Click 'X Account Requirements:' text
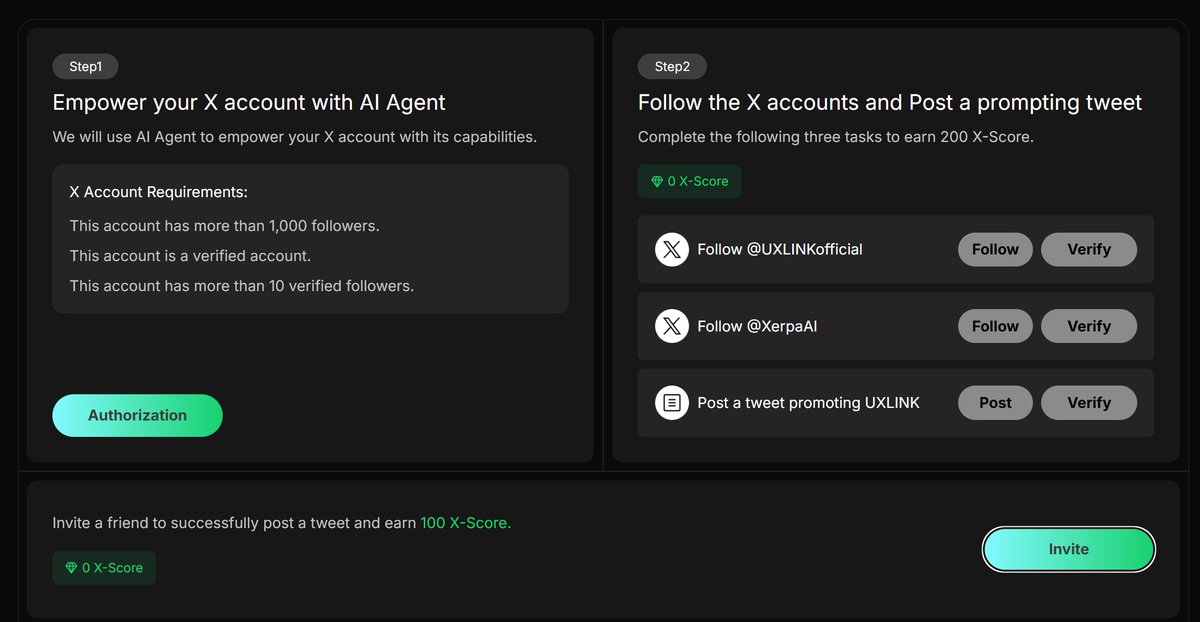This screenshot has width=1200, height=622. 158,192
